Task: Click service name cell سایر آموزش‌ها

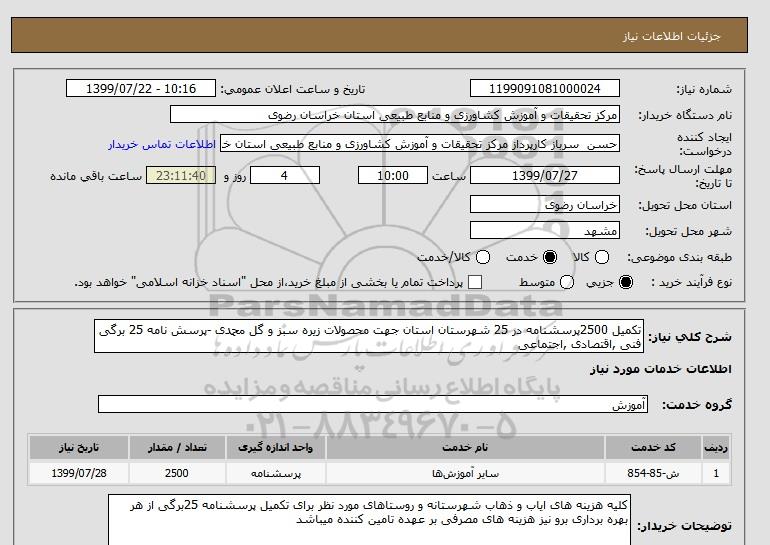Action: 465,473
